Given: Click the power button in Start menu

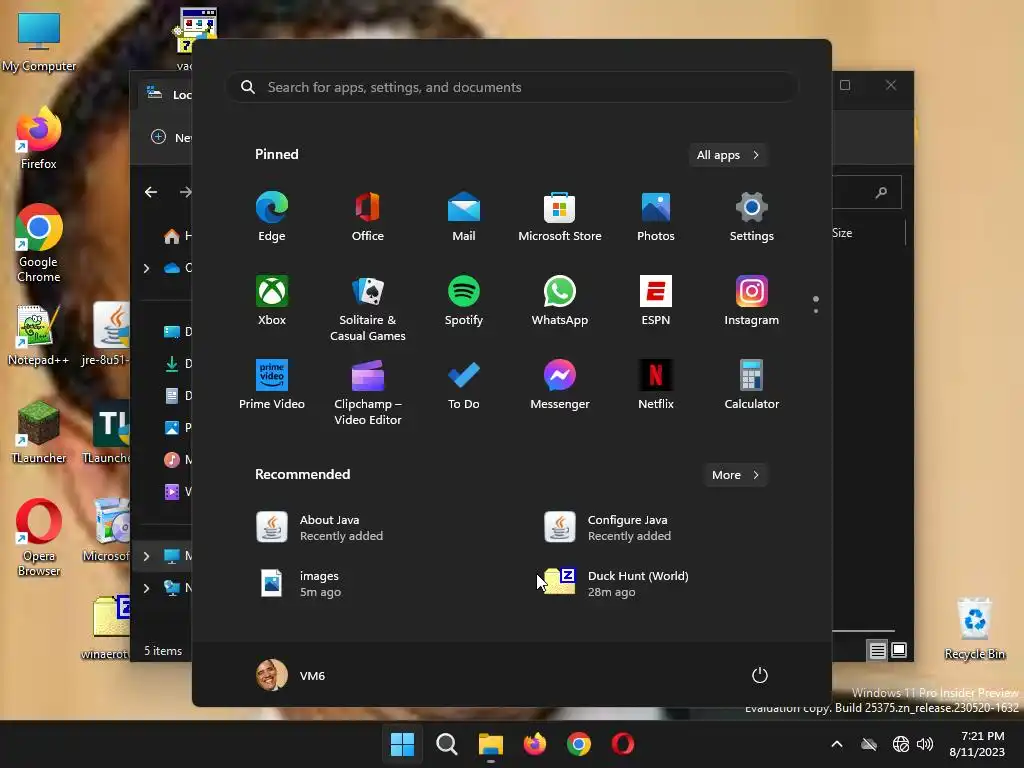Looking at the screenshot, I should [760, 675].
